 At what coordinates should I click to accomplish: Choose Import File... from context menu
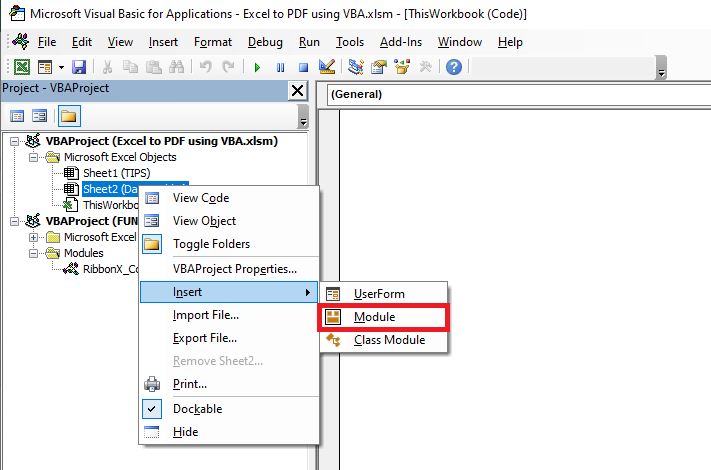tap(229, 315)
